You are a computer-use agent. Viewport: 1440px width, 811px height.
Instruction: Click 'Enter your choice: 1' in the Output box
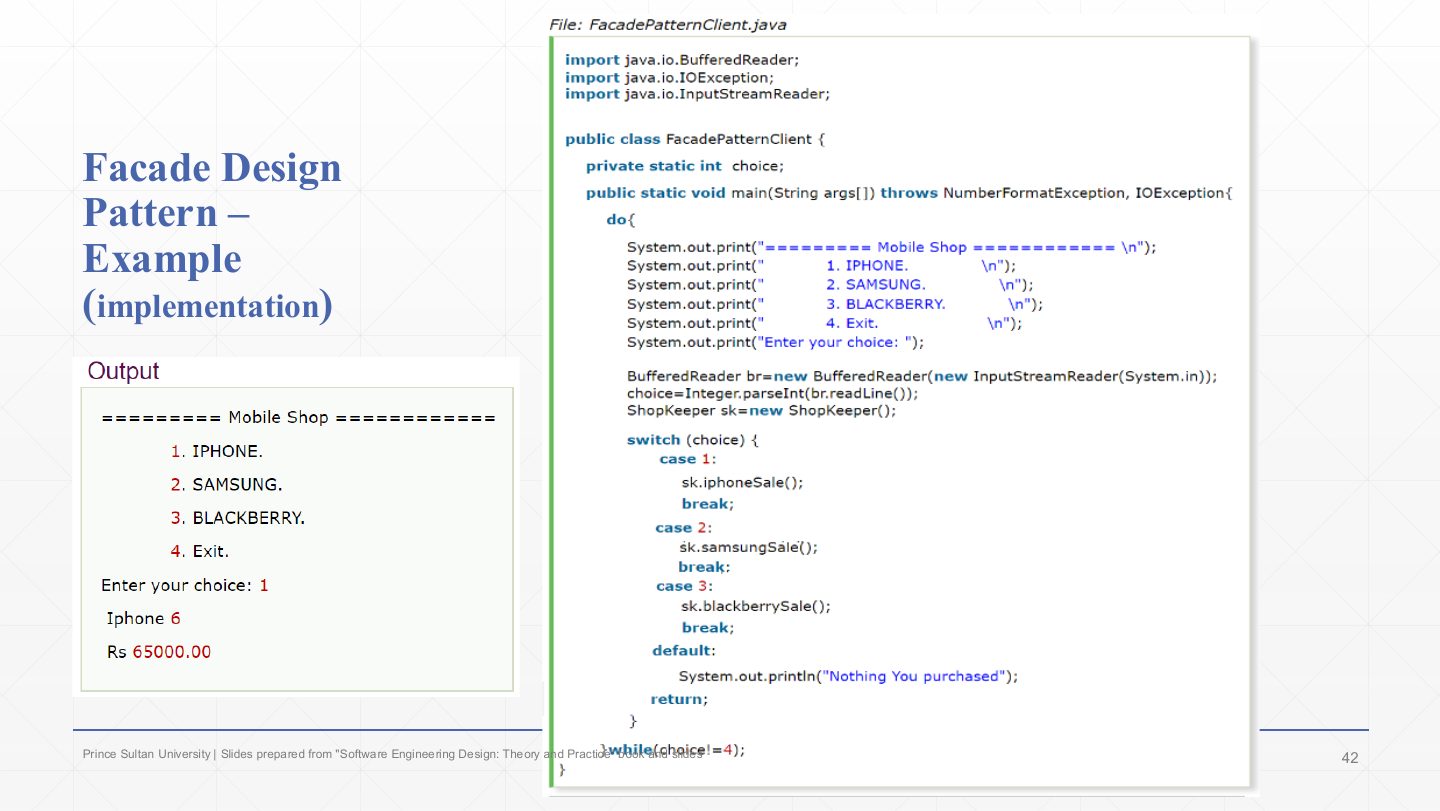tap(185, 585)
